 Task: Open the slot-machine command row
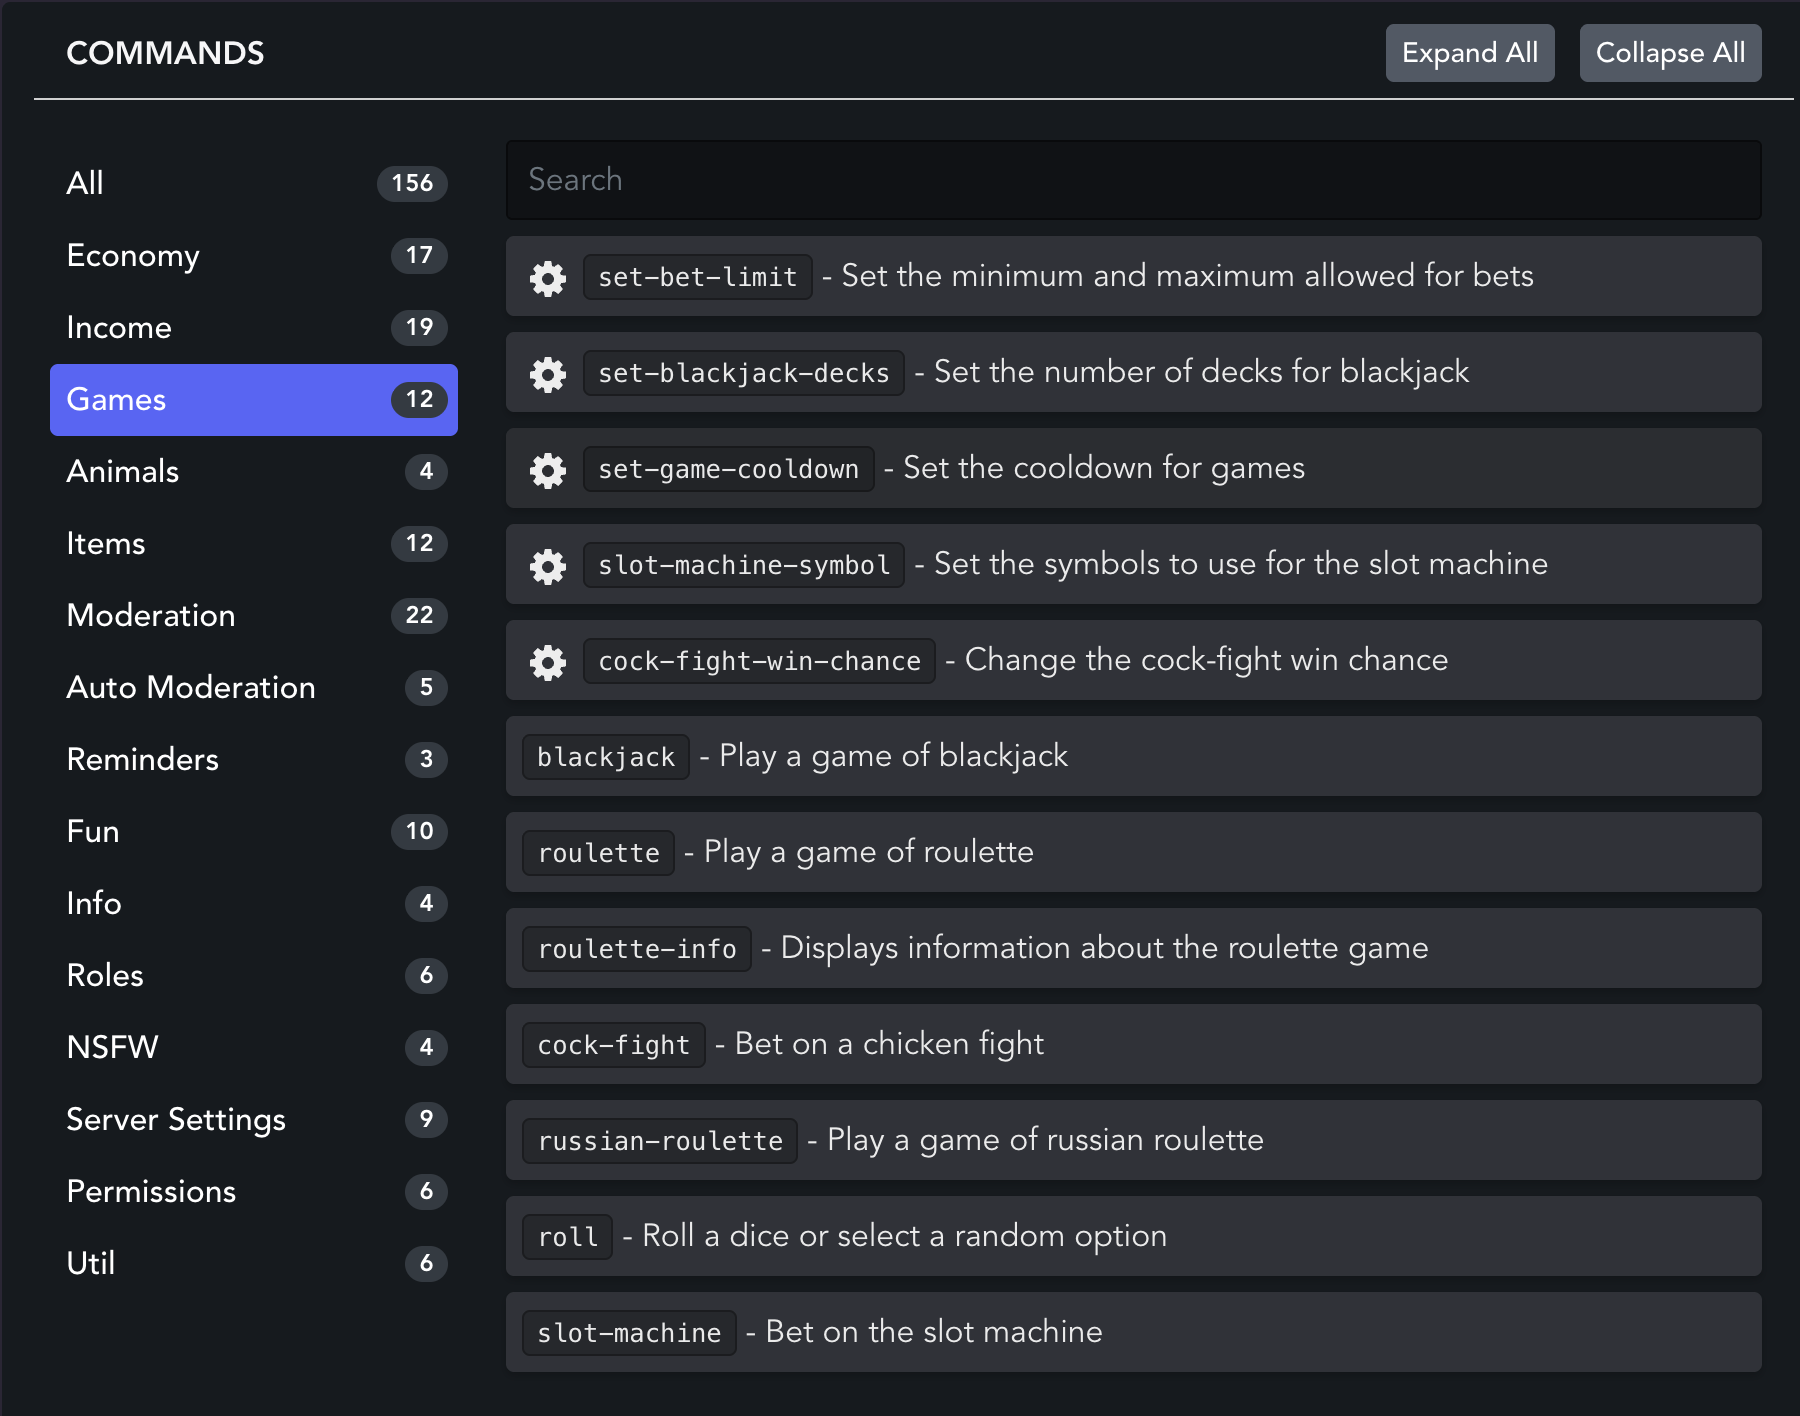(1132, 1332)
